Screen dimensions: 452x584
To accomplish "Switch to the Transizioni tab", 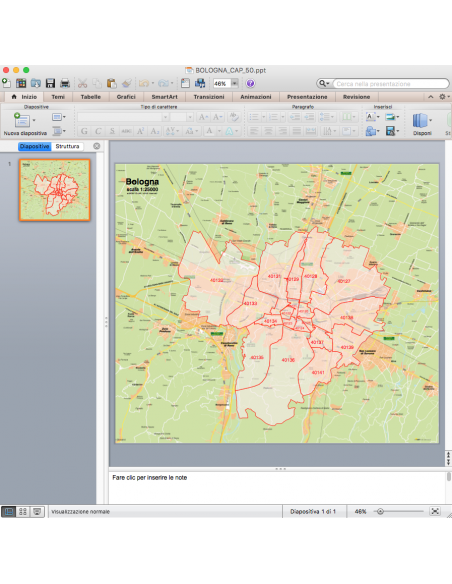I will 209,97.
